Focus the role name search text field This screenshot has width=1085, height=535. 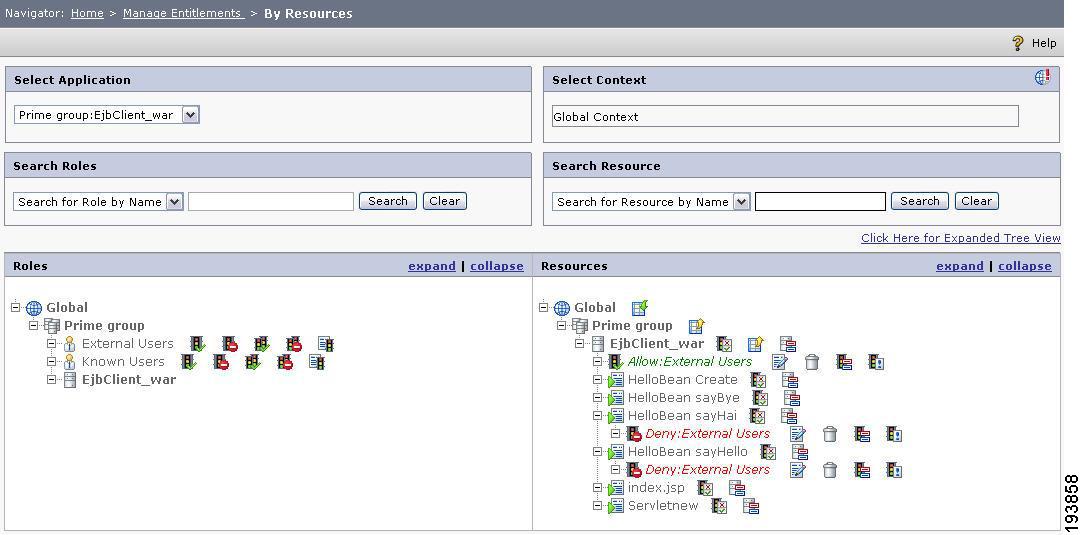271,201
